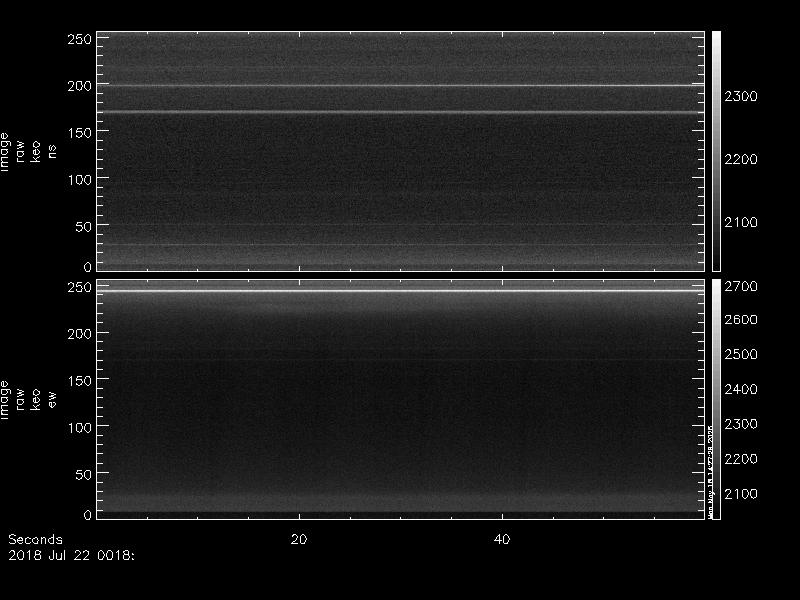Click the 250 tick label on ns keogram axis

[79, 39]
